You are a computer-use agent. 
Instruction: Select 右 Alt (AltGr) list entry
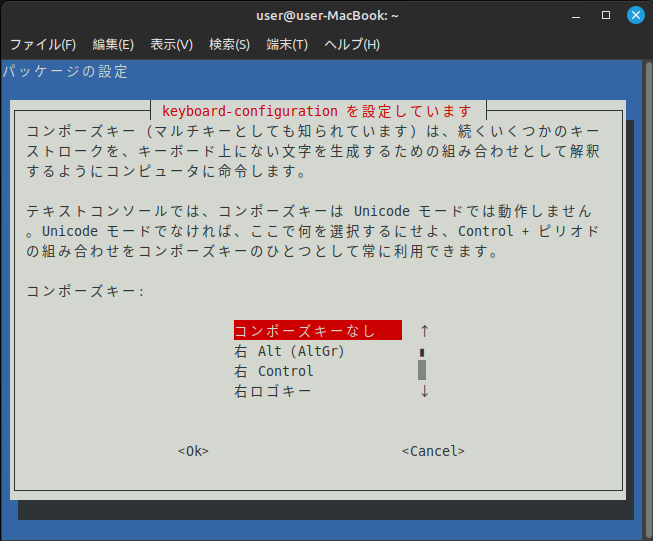(289, 351)
